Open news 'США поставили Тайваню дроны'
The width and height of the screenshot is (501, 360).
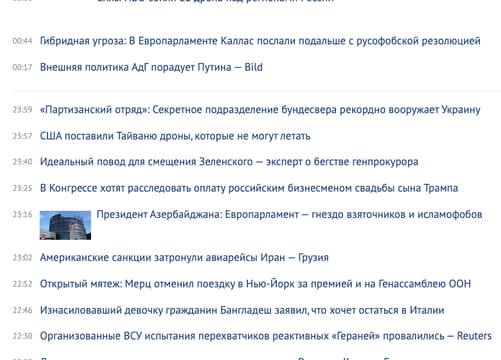click(x=175, y=136)
